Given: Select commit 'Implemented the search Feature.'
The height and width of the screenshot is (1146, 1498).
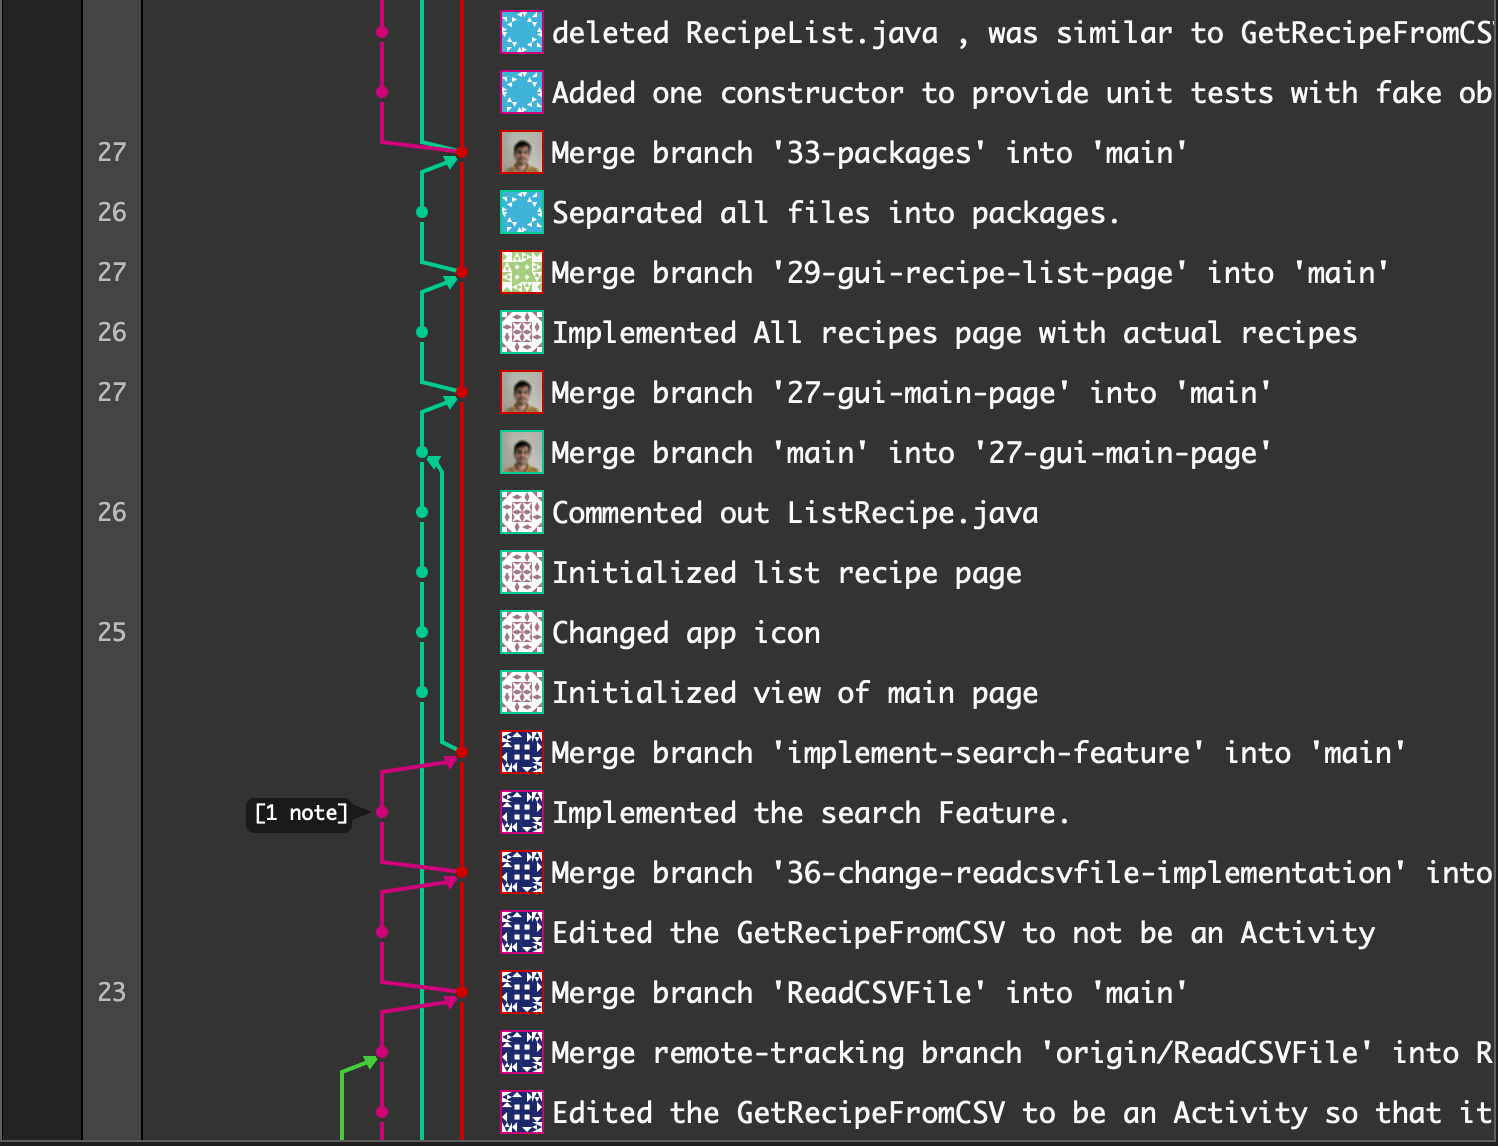Looking at the screenshot, I should point(811,813).
